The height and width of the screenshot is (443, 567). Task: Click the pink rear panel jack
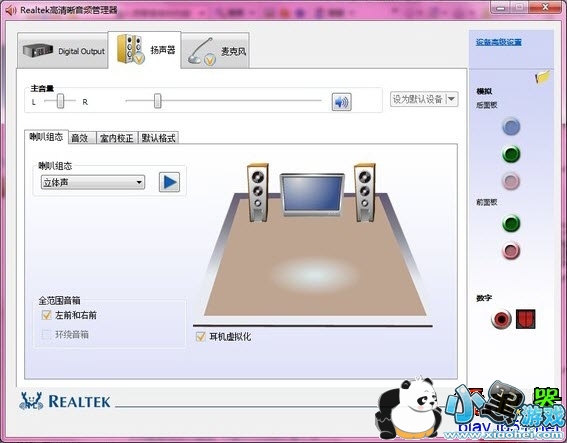pos(511,181)
